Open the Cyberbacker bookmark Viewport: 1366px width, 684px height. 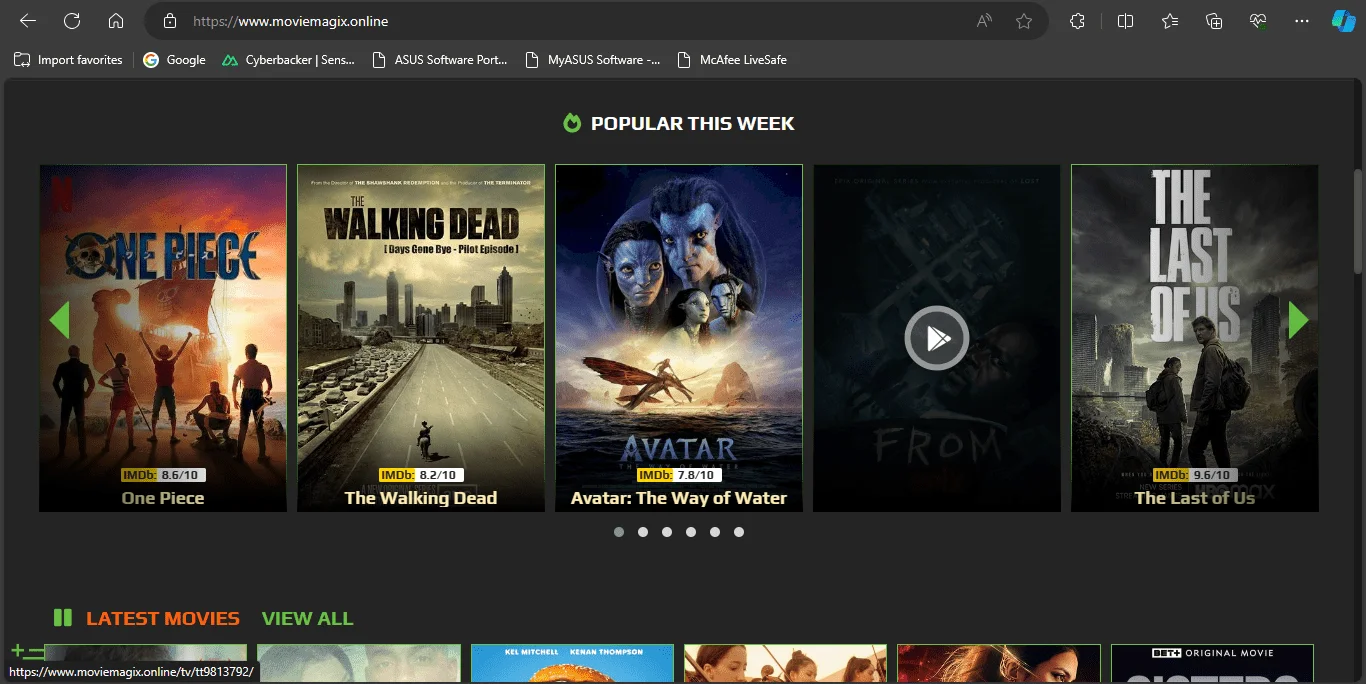(288, 60)
